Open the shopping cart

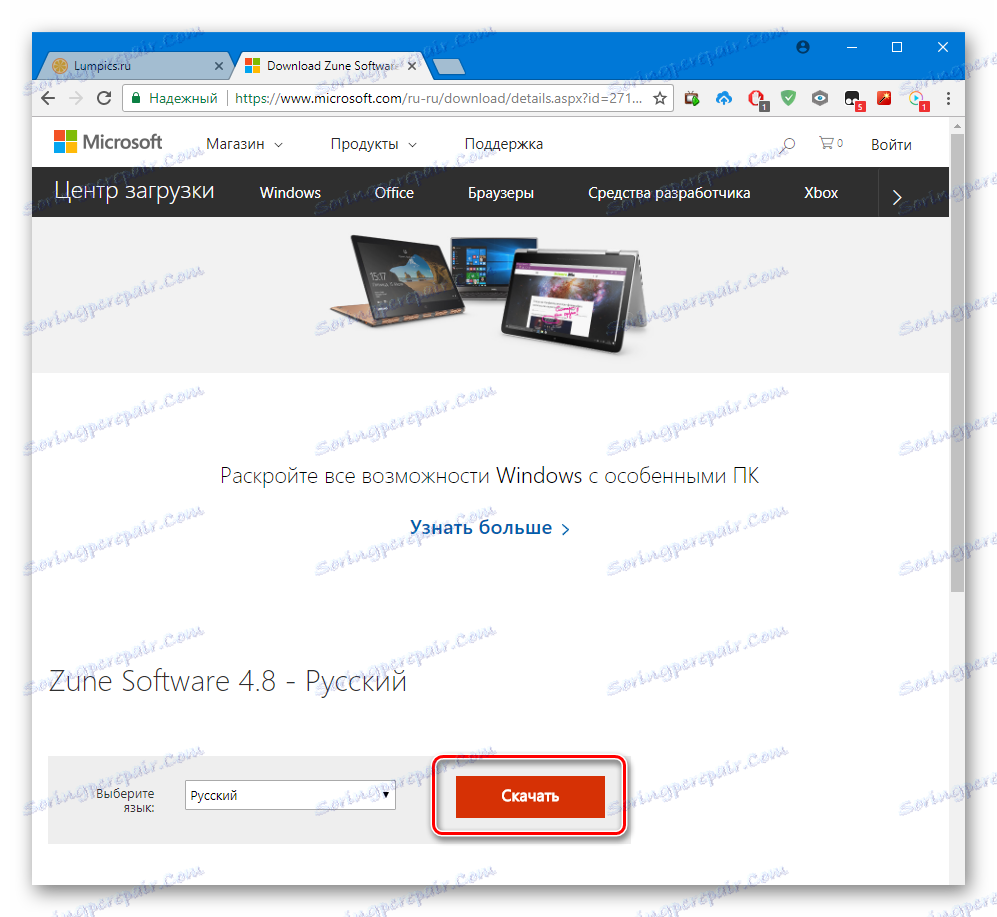tap(830, 143)
